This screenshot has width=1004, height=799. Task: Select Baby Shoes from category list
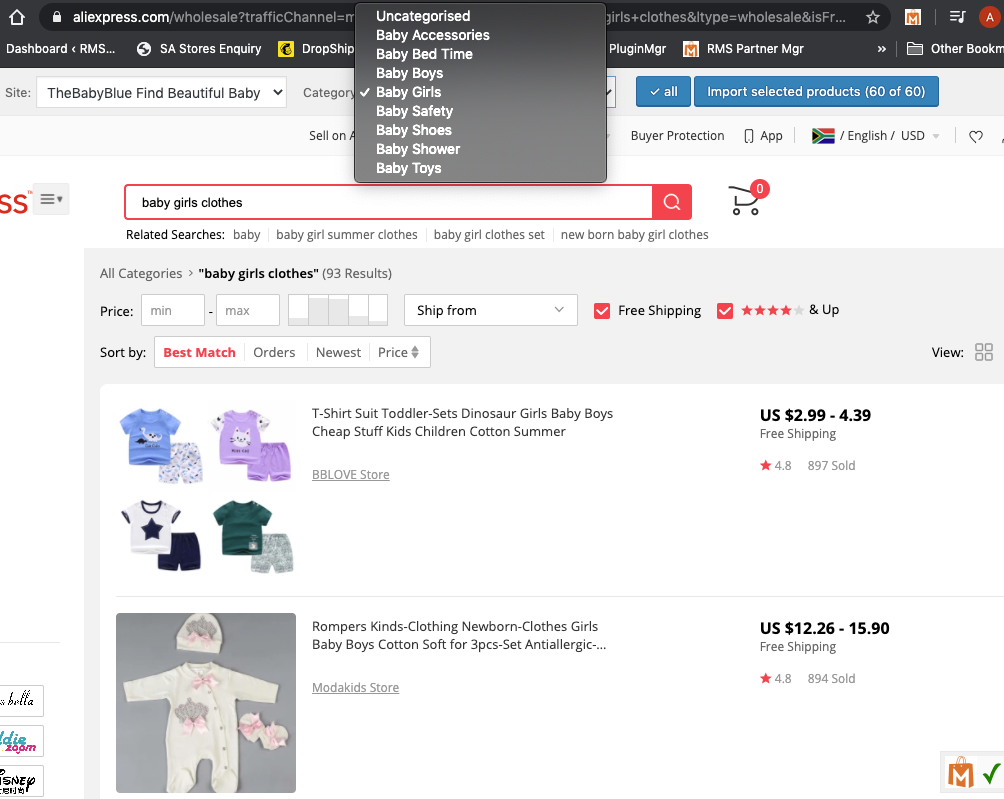[413, 130]
